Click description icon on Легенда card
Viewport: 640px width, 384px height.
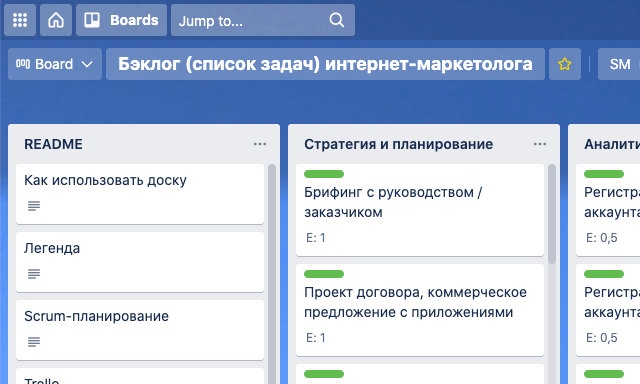pyautogui.click(x=34, y=274)
